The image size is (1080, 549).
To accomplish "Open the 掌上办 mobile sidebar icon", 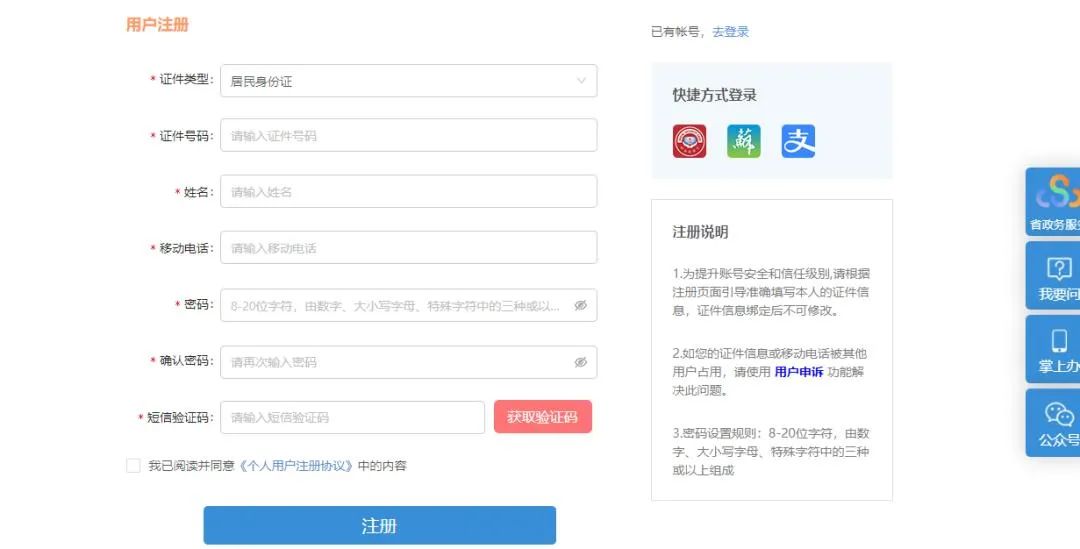I will click(x=1052, y=349).
